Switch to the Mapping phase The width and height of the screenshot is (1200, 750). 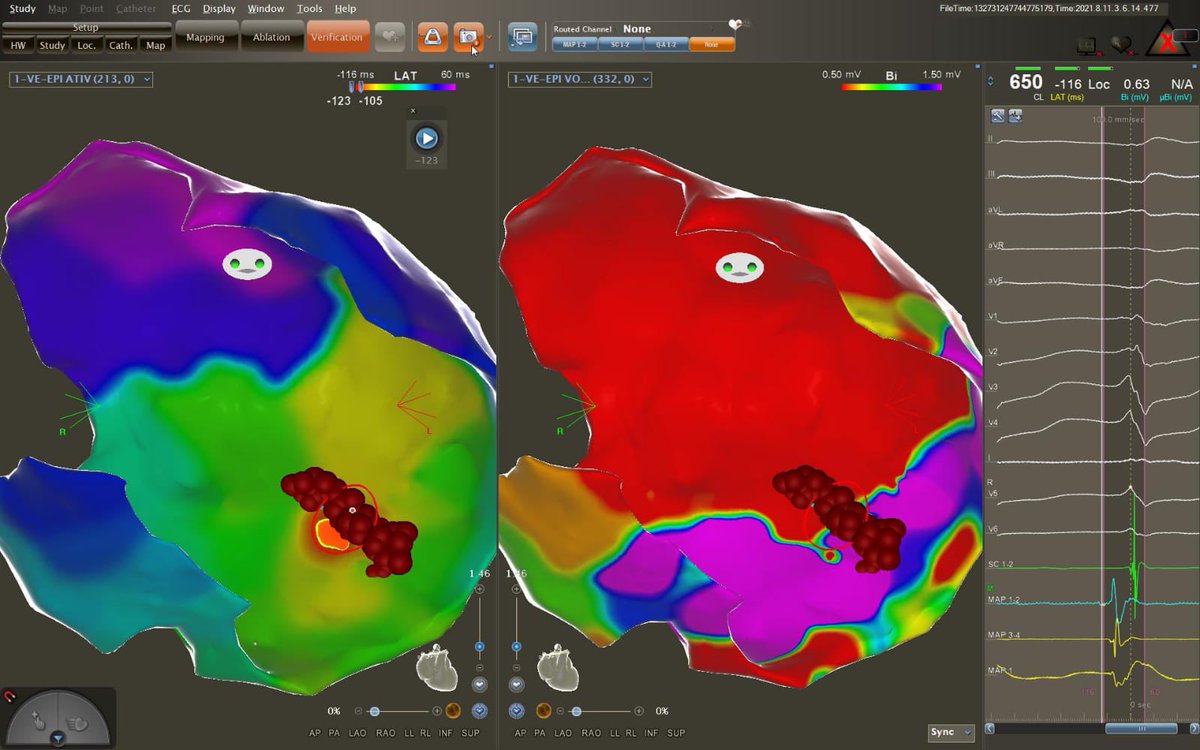[205, 38]
